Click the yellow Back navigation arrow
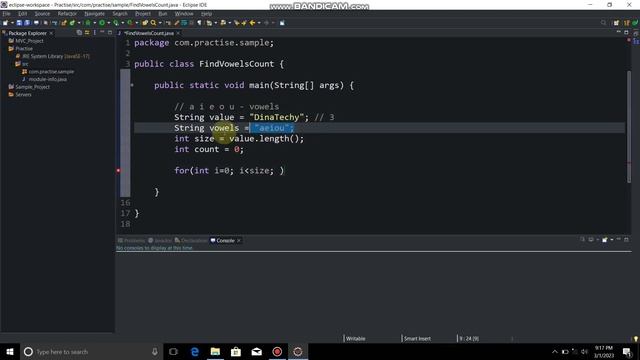The image size is (640, 360). pyautogui.click(x=252, y=23)
